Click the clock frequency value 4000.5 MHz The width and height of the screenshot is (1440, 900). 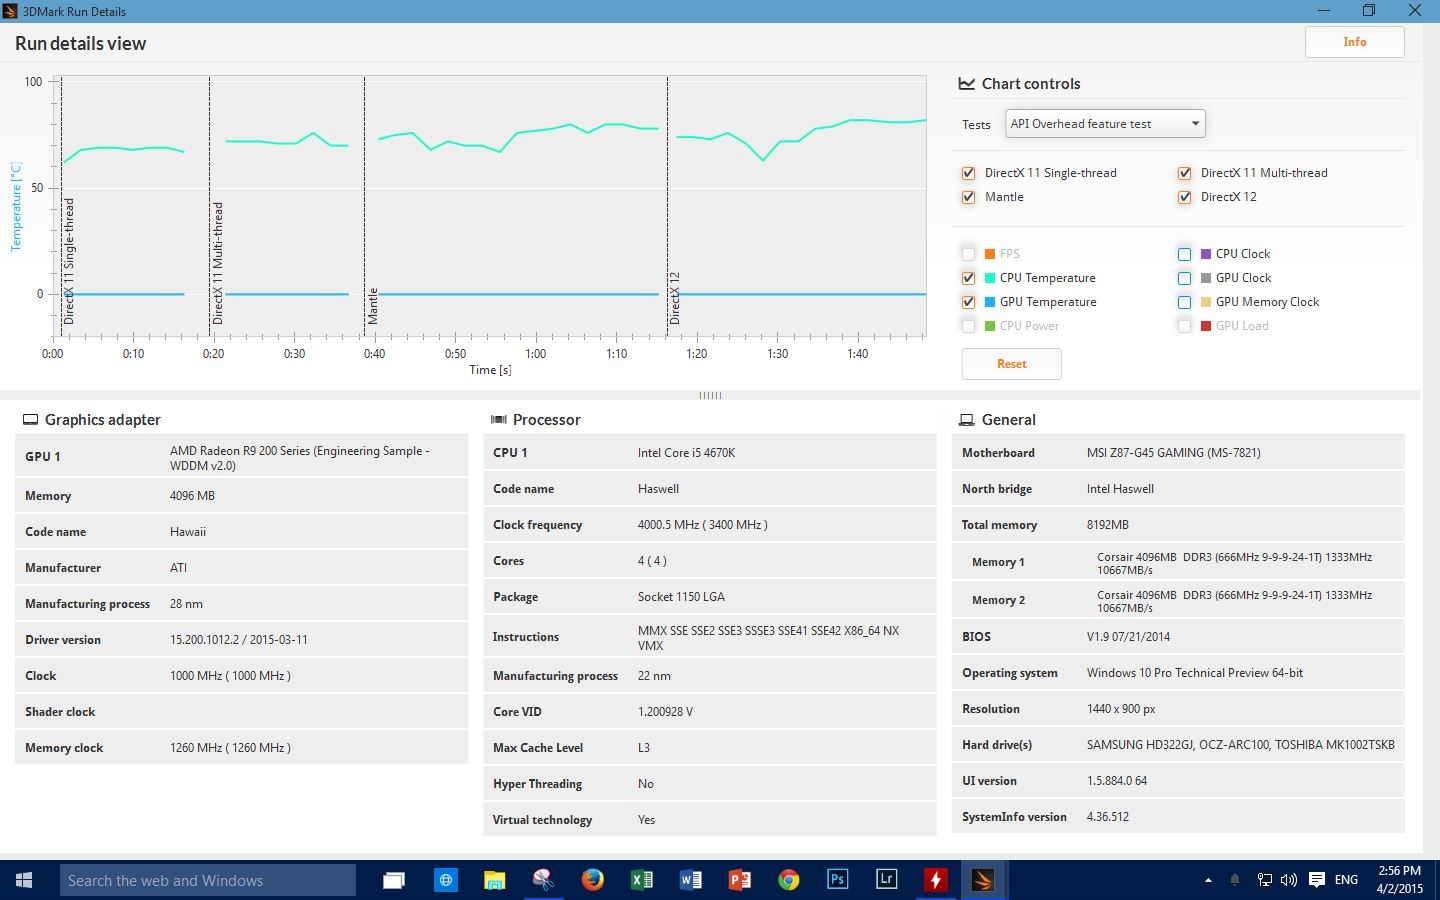pos(702,525)
